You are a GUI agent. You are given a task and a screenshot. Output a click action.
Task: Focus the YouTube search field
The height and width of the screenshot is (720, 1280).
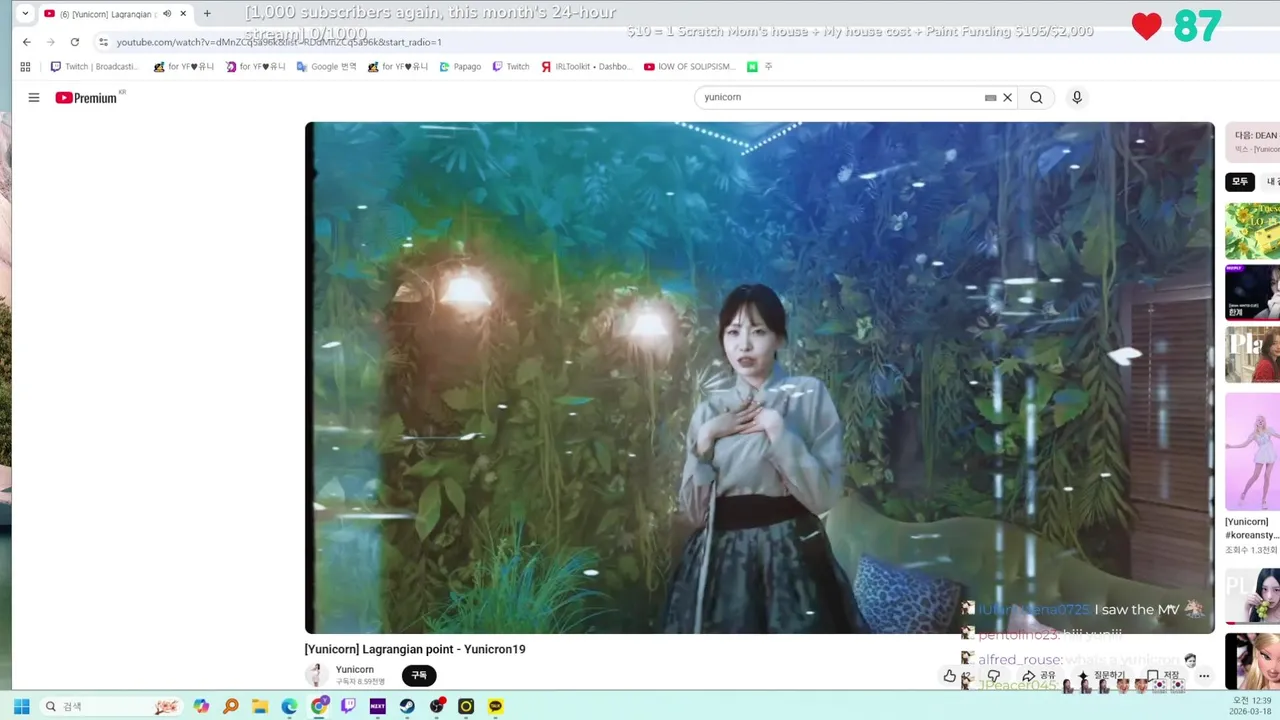point(840,97)
